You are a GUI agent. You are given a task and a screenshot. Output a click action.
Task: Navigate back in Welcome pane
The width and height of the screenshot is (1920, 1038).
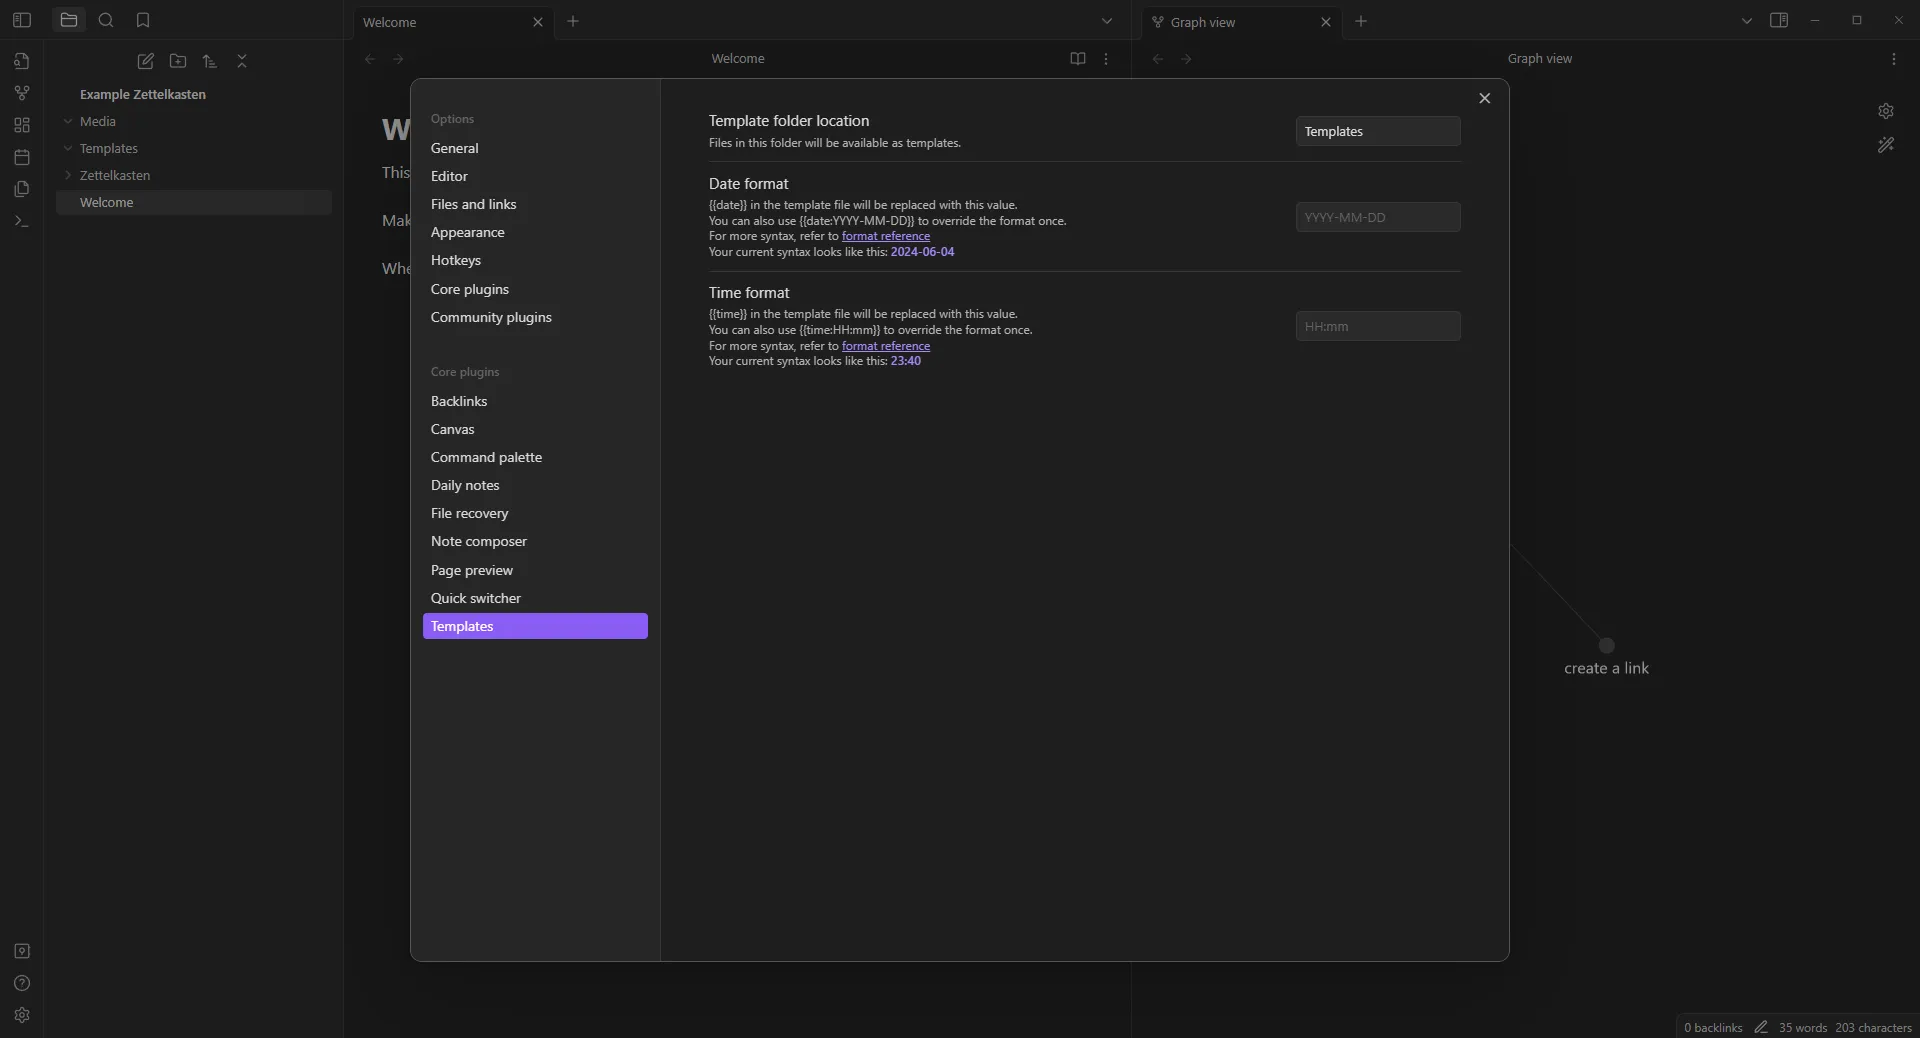pos(370,59)
